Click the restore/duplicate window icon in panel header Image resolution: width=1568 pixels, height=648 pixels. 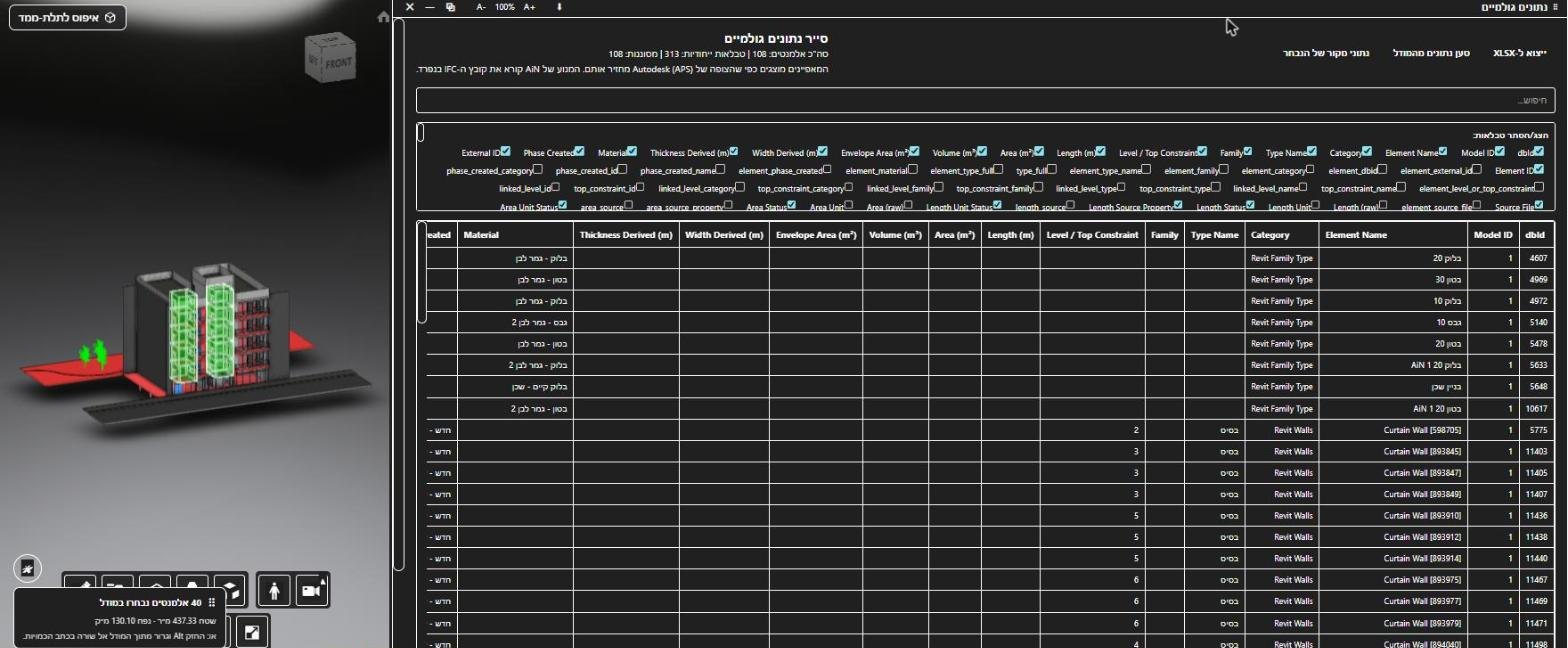450,7
